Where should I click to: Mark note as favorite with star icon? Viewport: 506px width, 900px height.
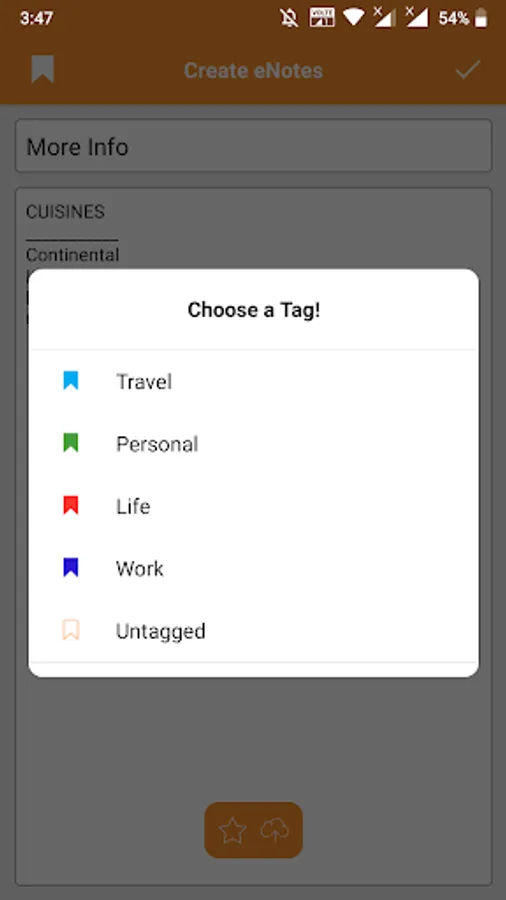[232, 831]
